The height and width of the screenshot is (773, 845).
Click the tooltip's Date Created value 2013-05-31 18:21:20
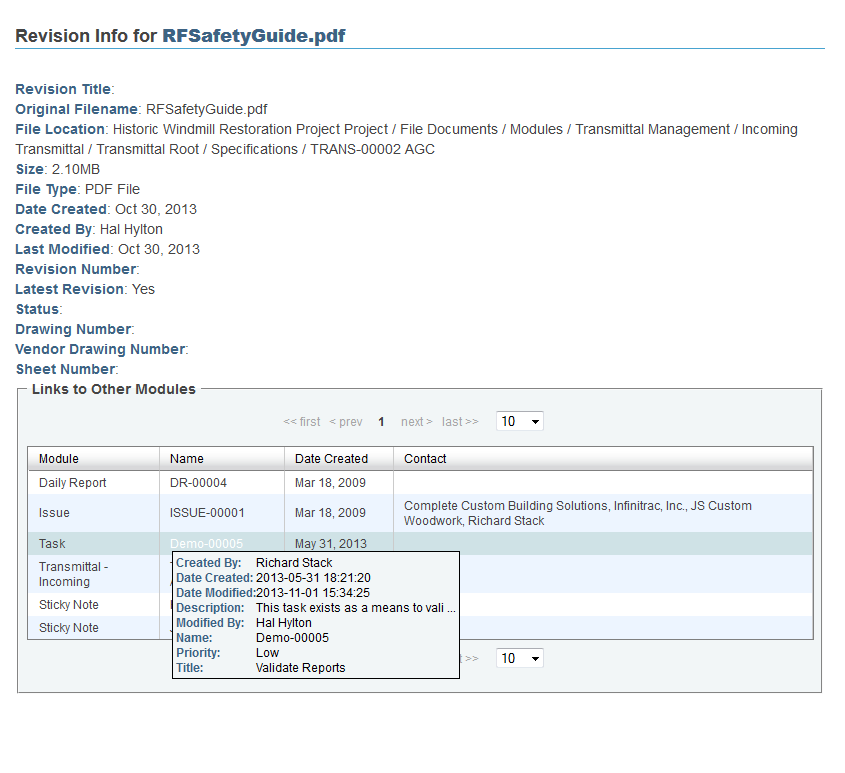point(313,578)
